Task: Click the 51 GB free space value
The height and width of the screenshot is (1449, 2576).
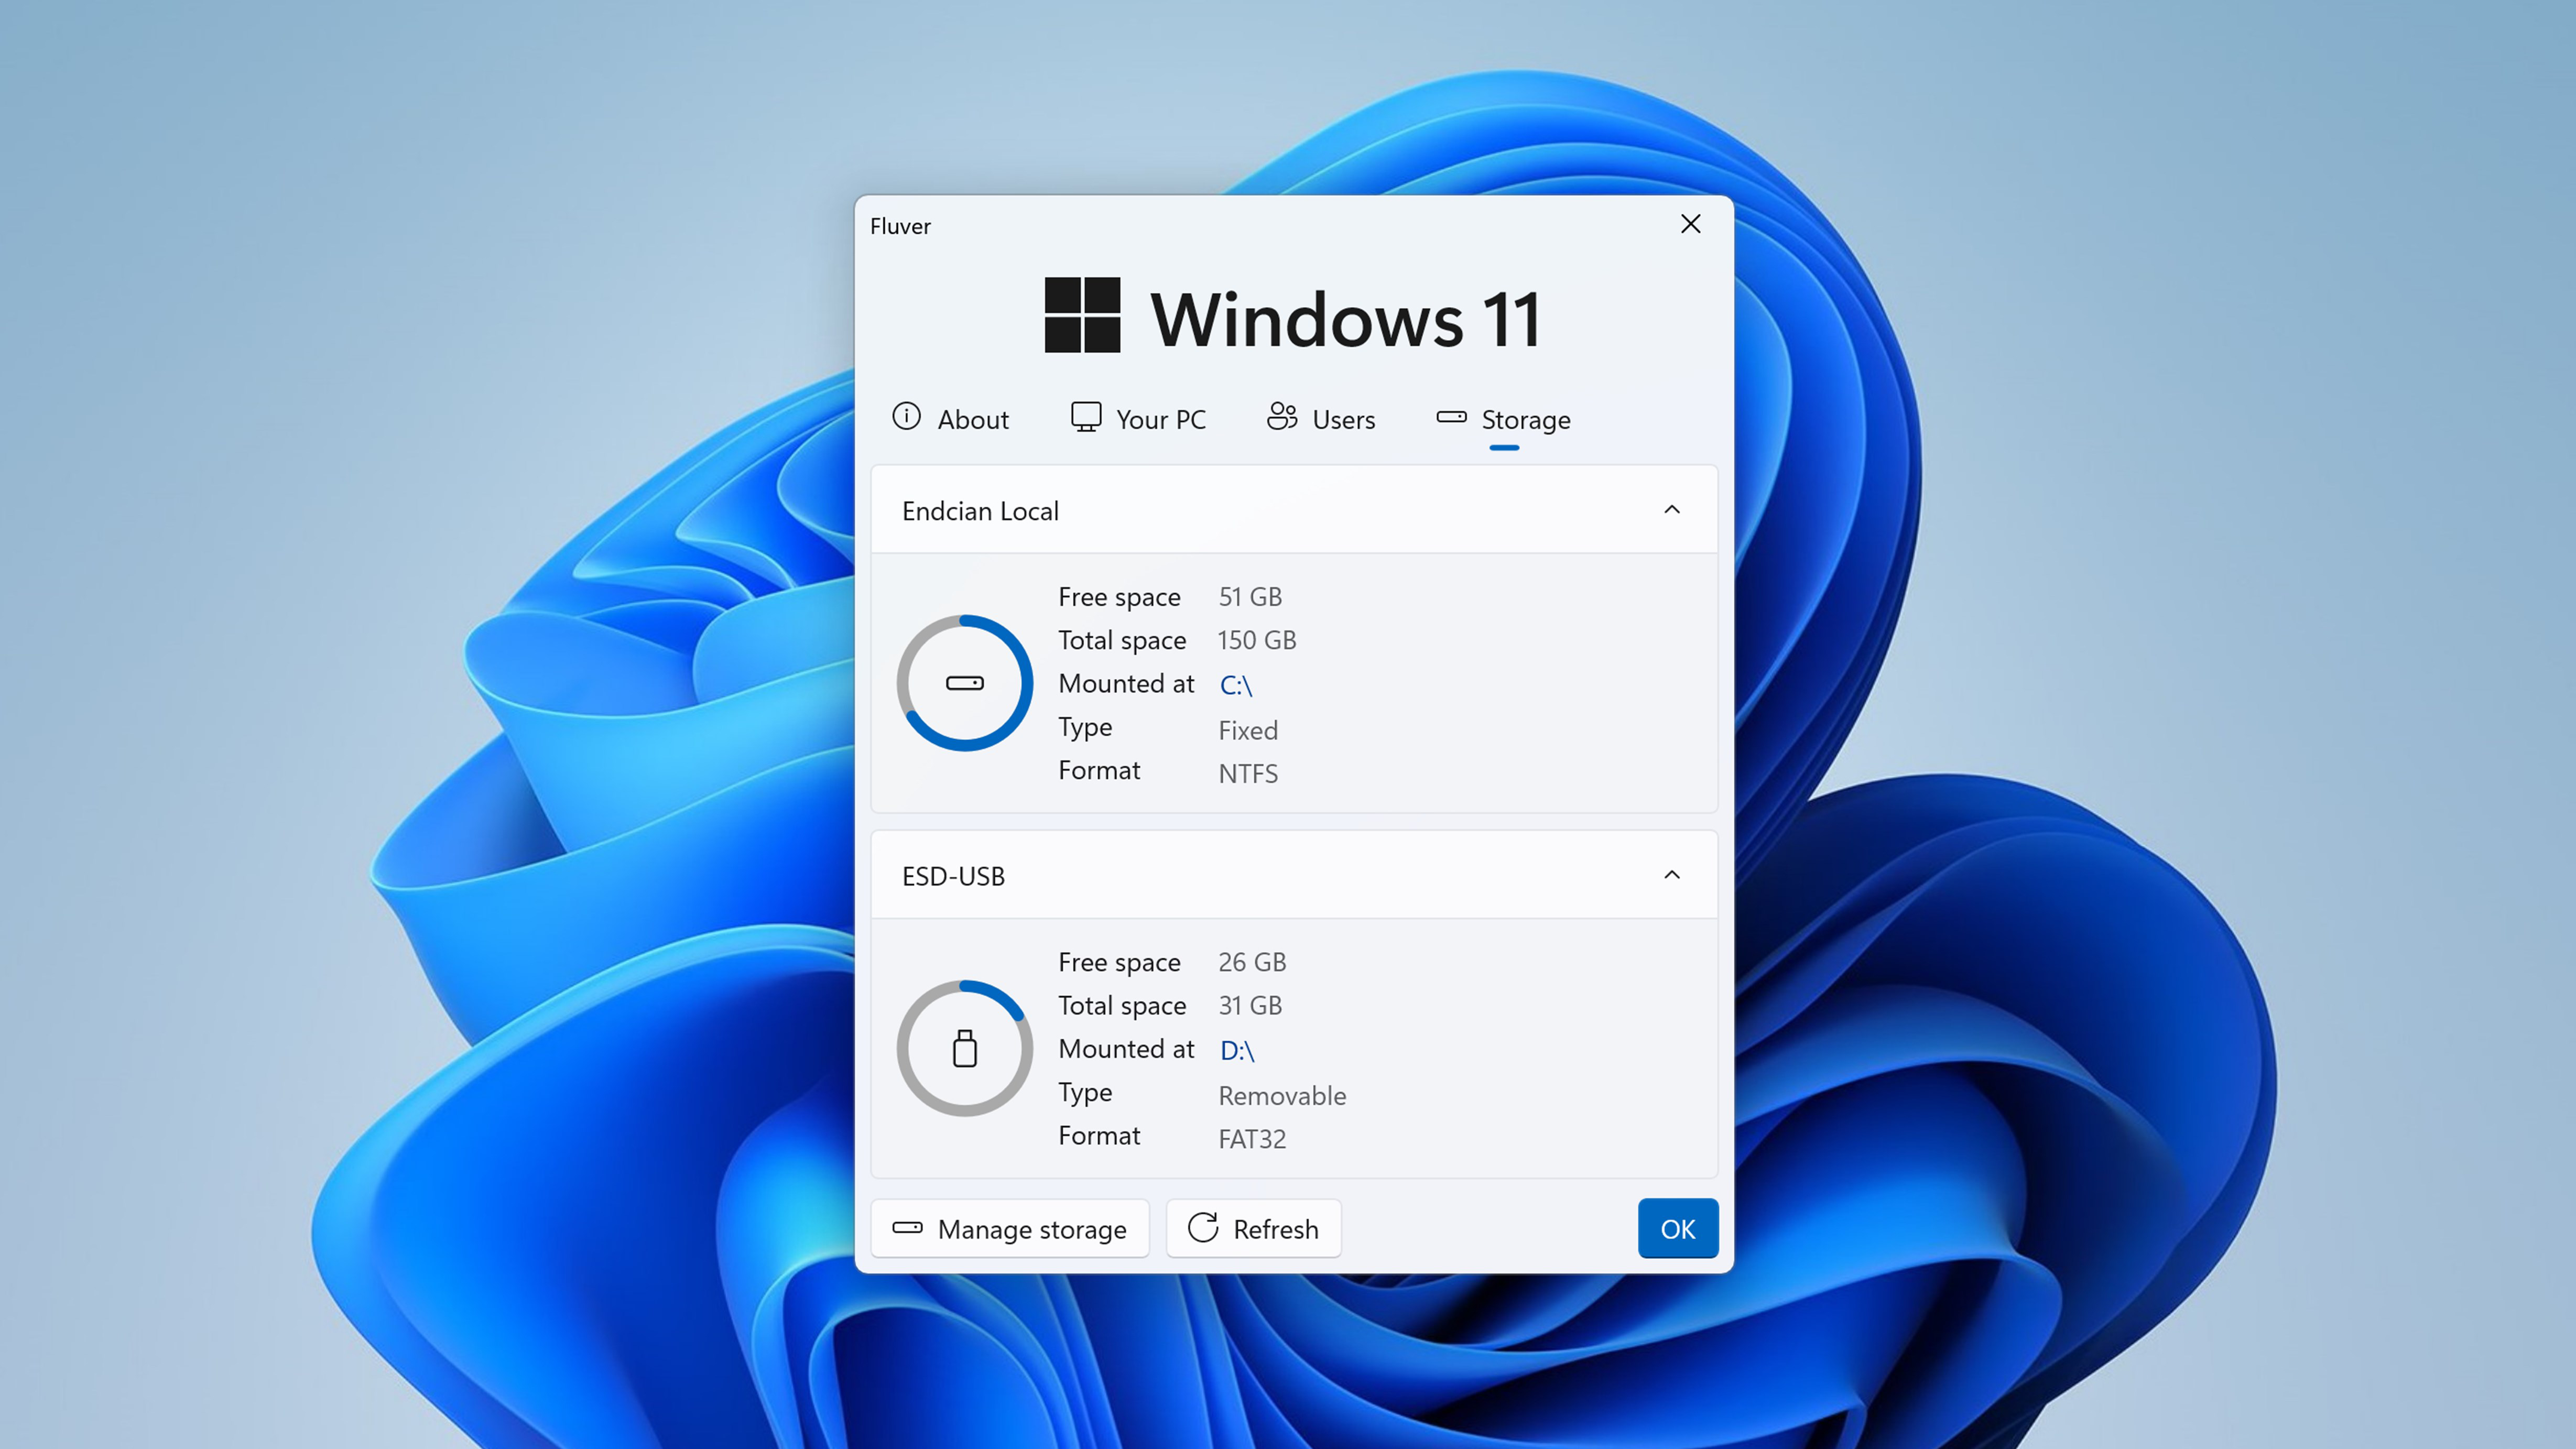Action: pyautogui.click(x=1250, y=597)
